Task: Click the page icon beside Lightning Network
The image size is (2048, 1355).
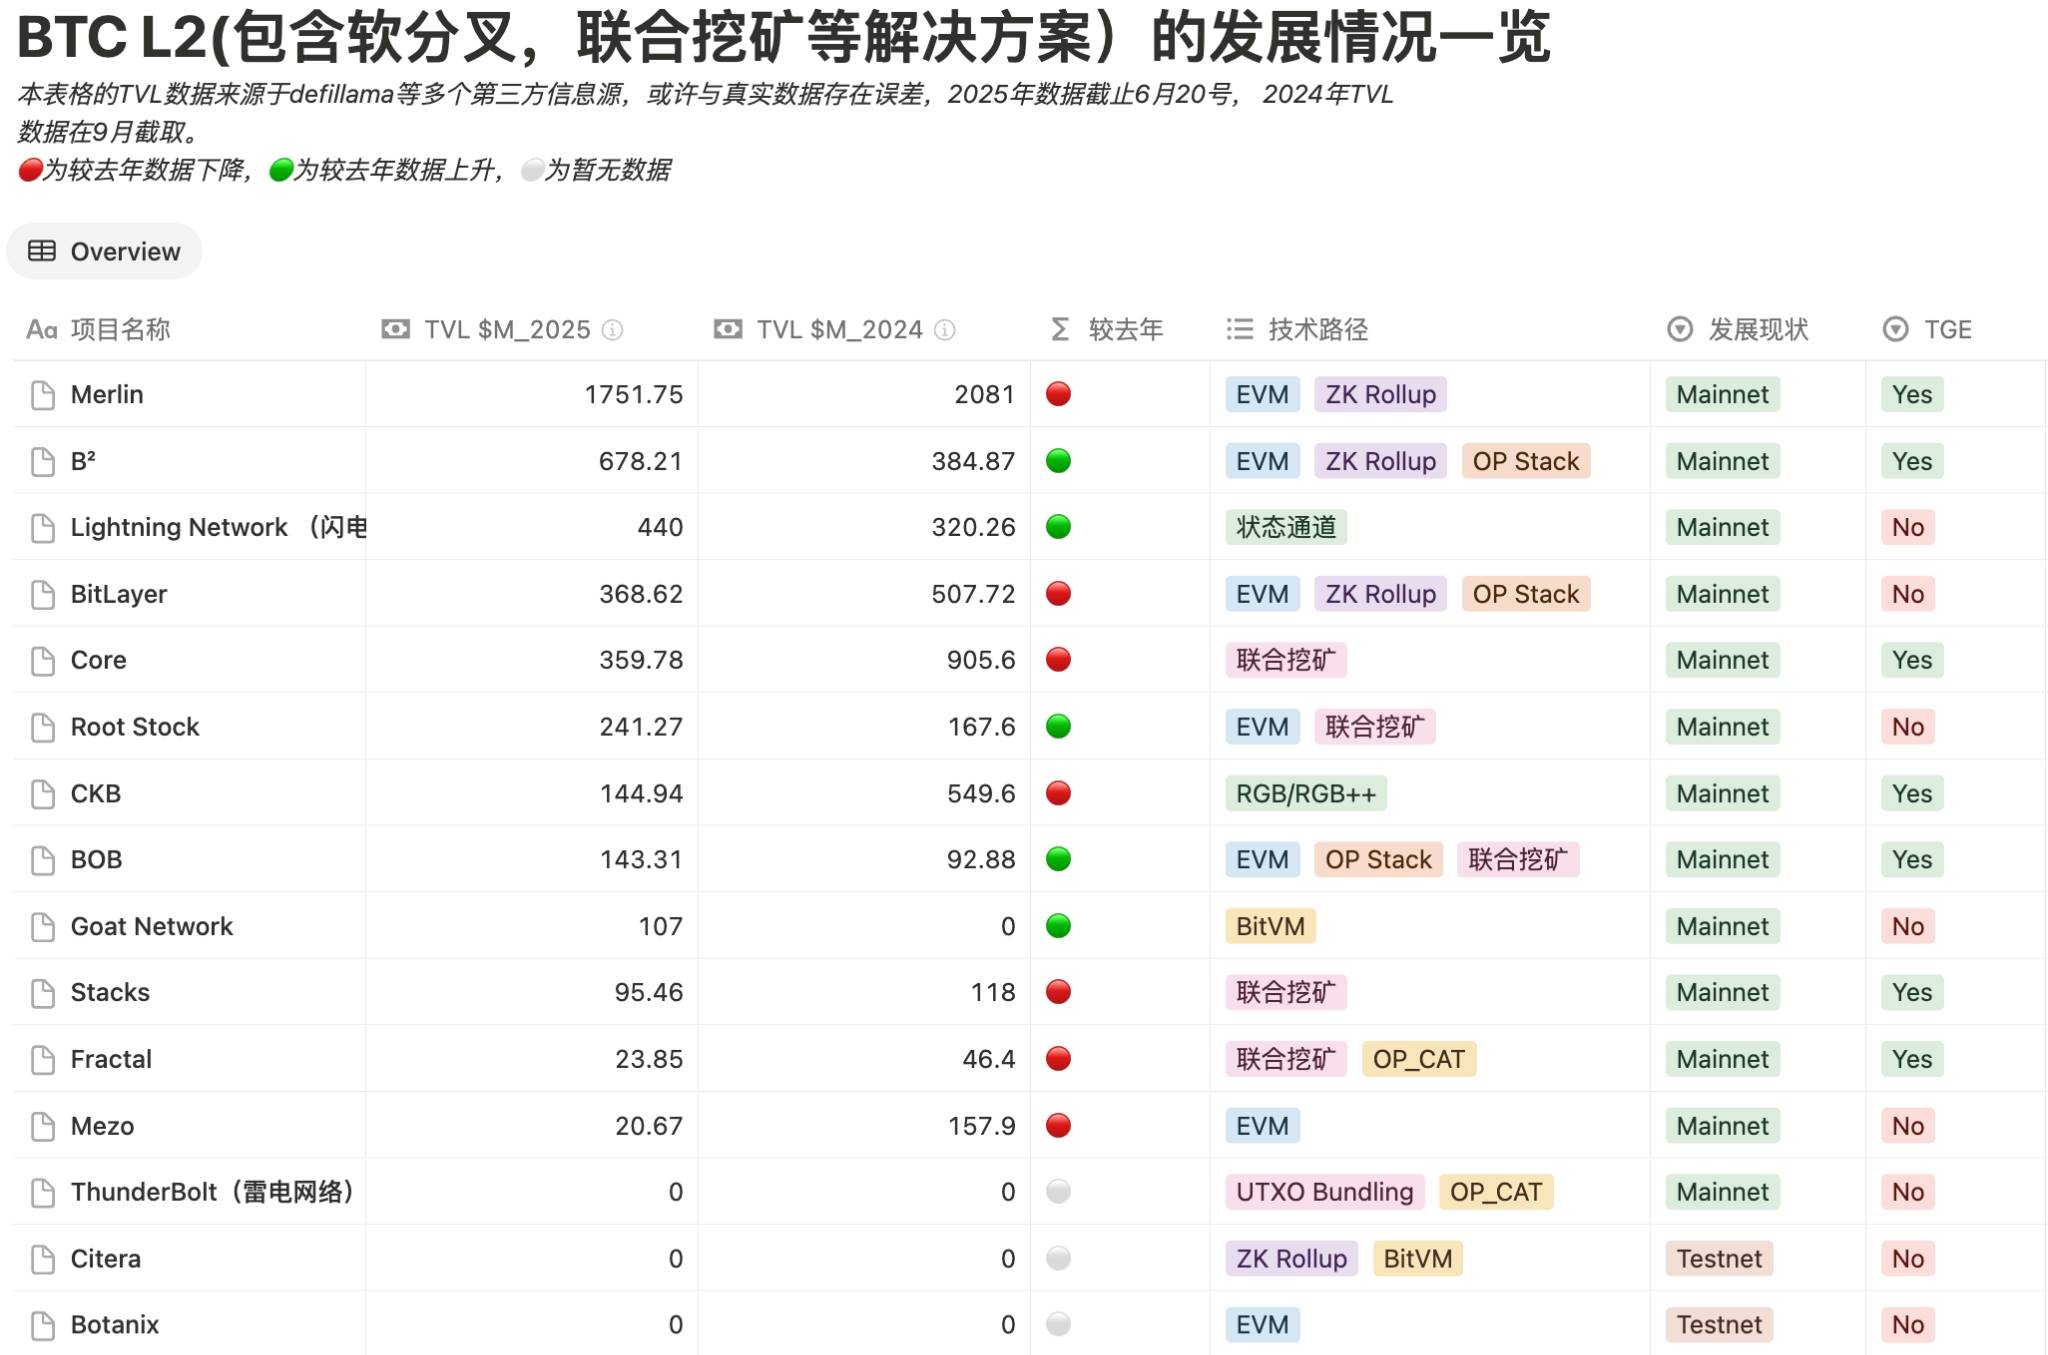Action: coord(41,527)
